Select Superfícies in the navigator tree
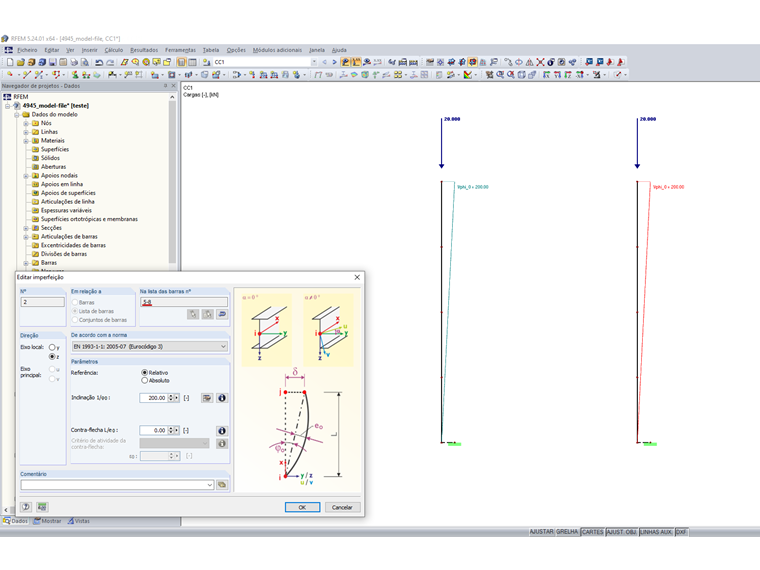 (55, 150)
